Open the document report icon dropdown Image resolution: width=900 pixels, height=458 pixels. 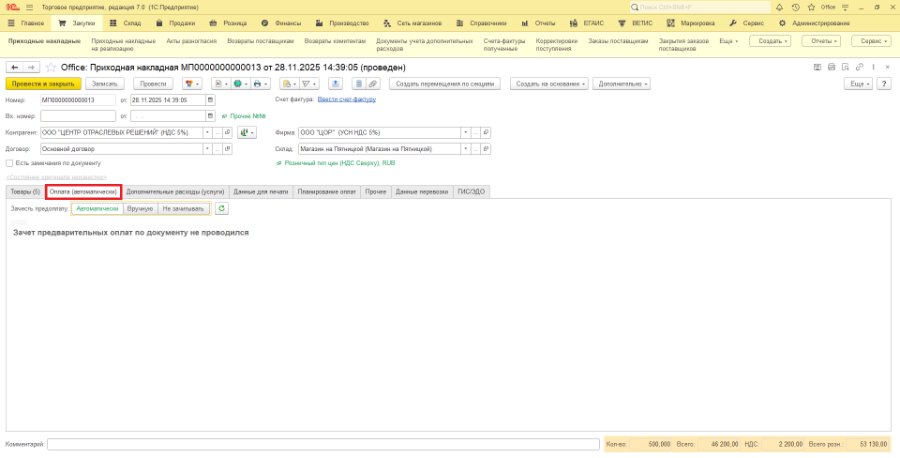click(x=221, y=84)
